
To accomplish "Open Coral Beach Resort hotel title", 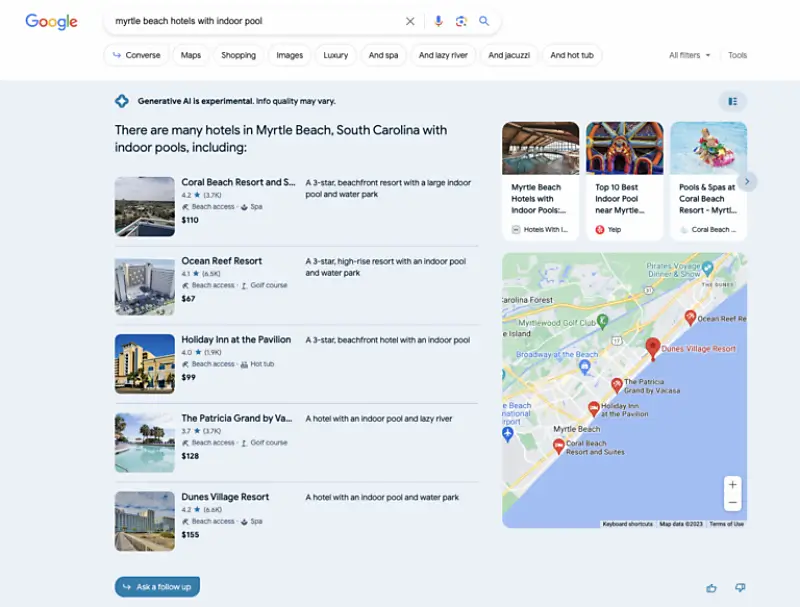I will point(238,182).
